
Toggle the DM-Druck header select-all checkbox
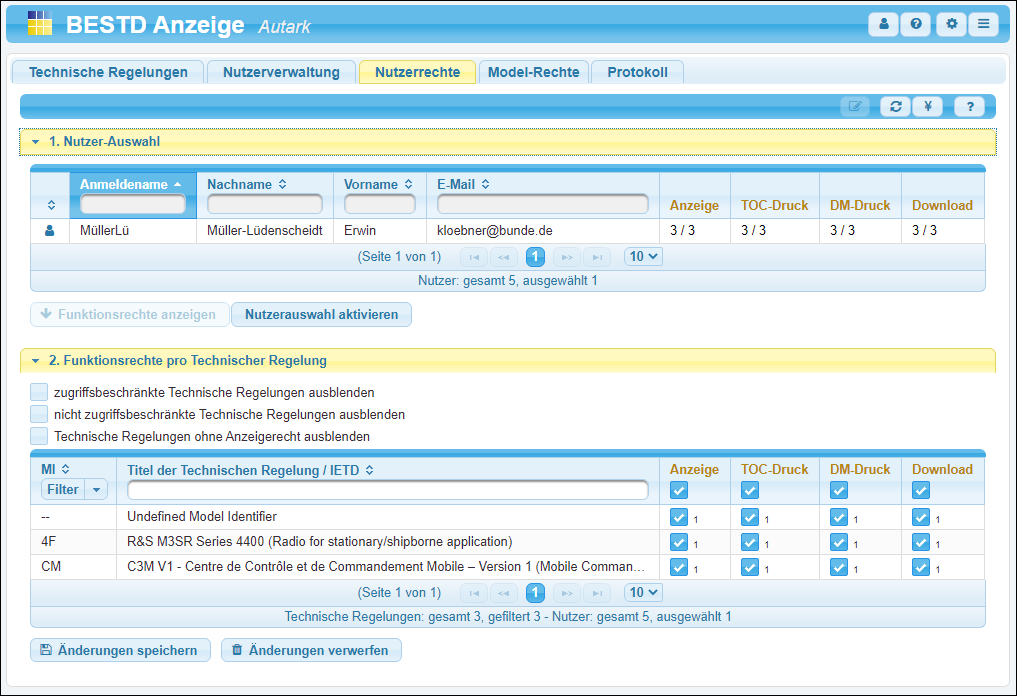click(x=839, y=490)
